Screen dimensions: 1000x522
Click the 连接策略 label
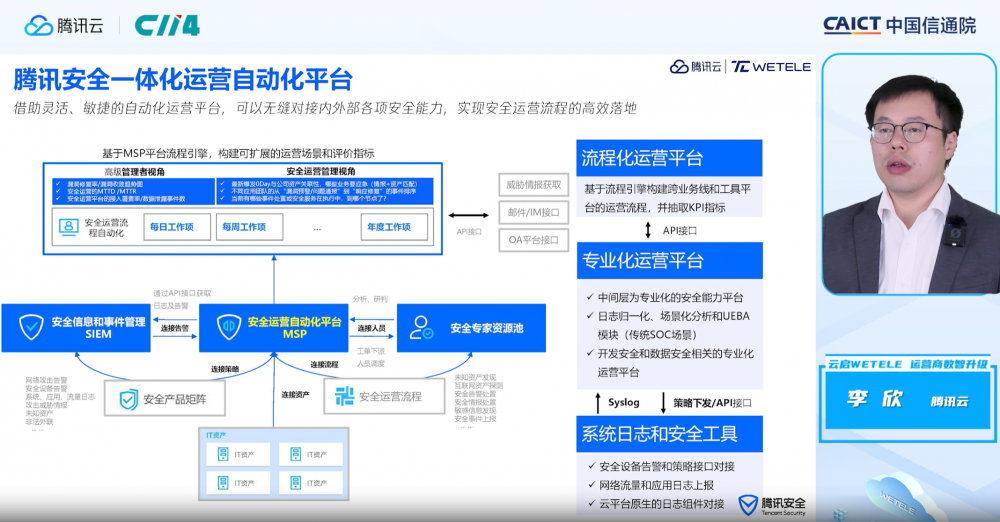(x=224, y=369)
